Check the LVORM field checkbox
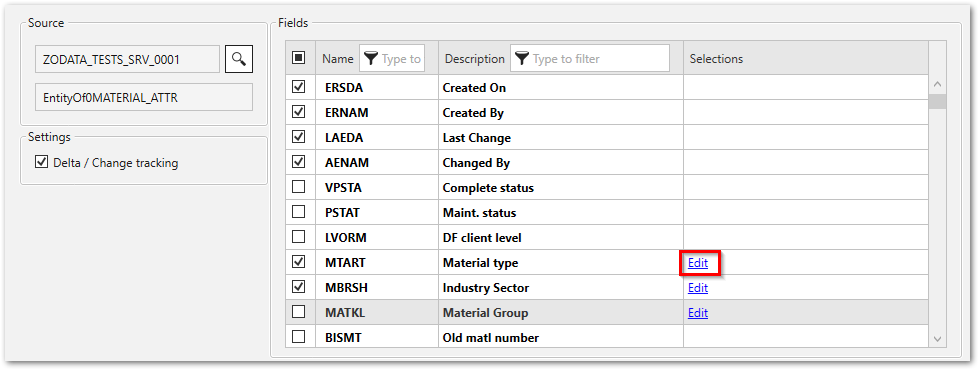The image size is (979, 370). click(299, 237)
